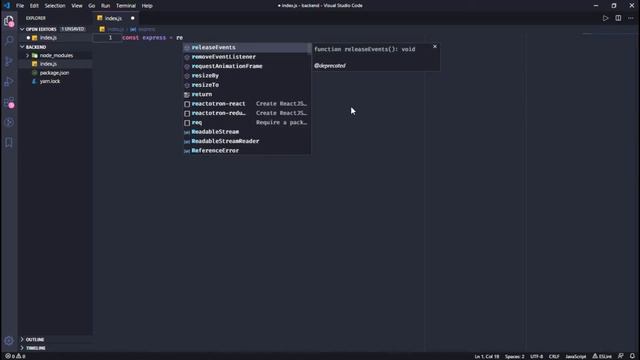This screenshot has width=640, height=360.
Task: Open the editor More Actions ellipsis
Action: [631, 18]
